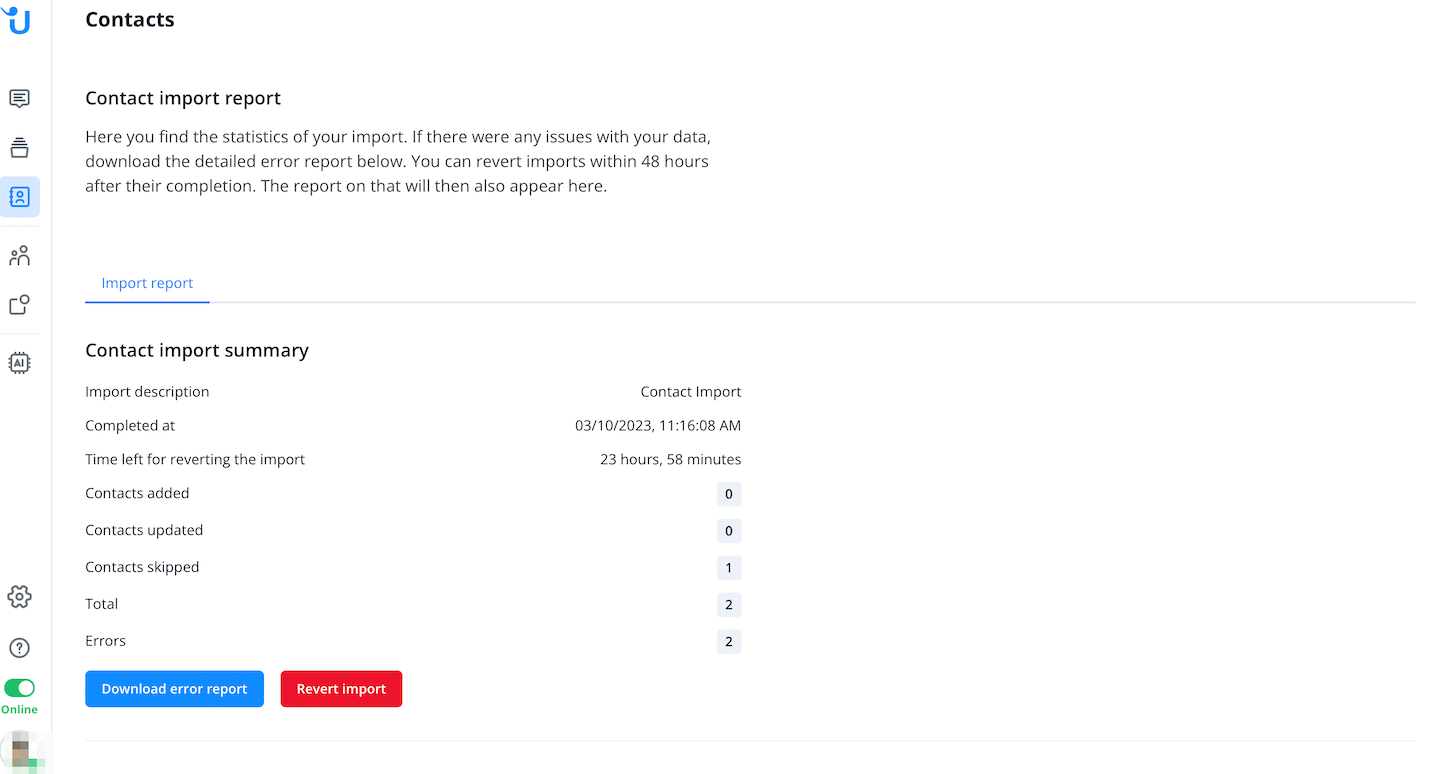Click the help question mark icon

click(19, 648)
